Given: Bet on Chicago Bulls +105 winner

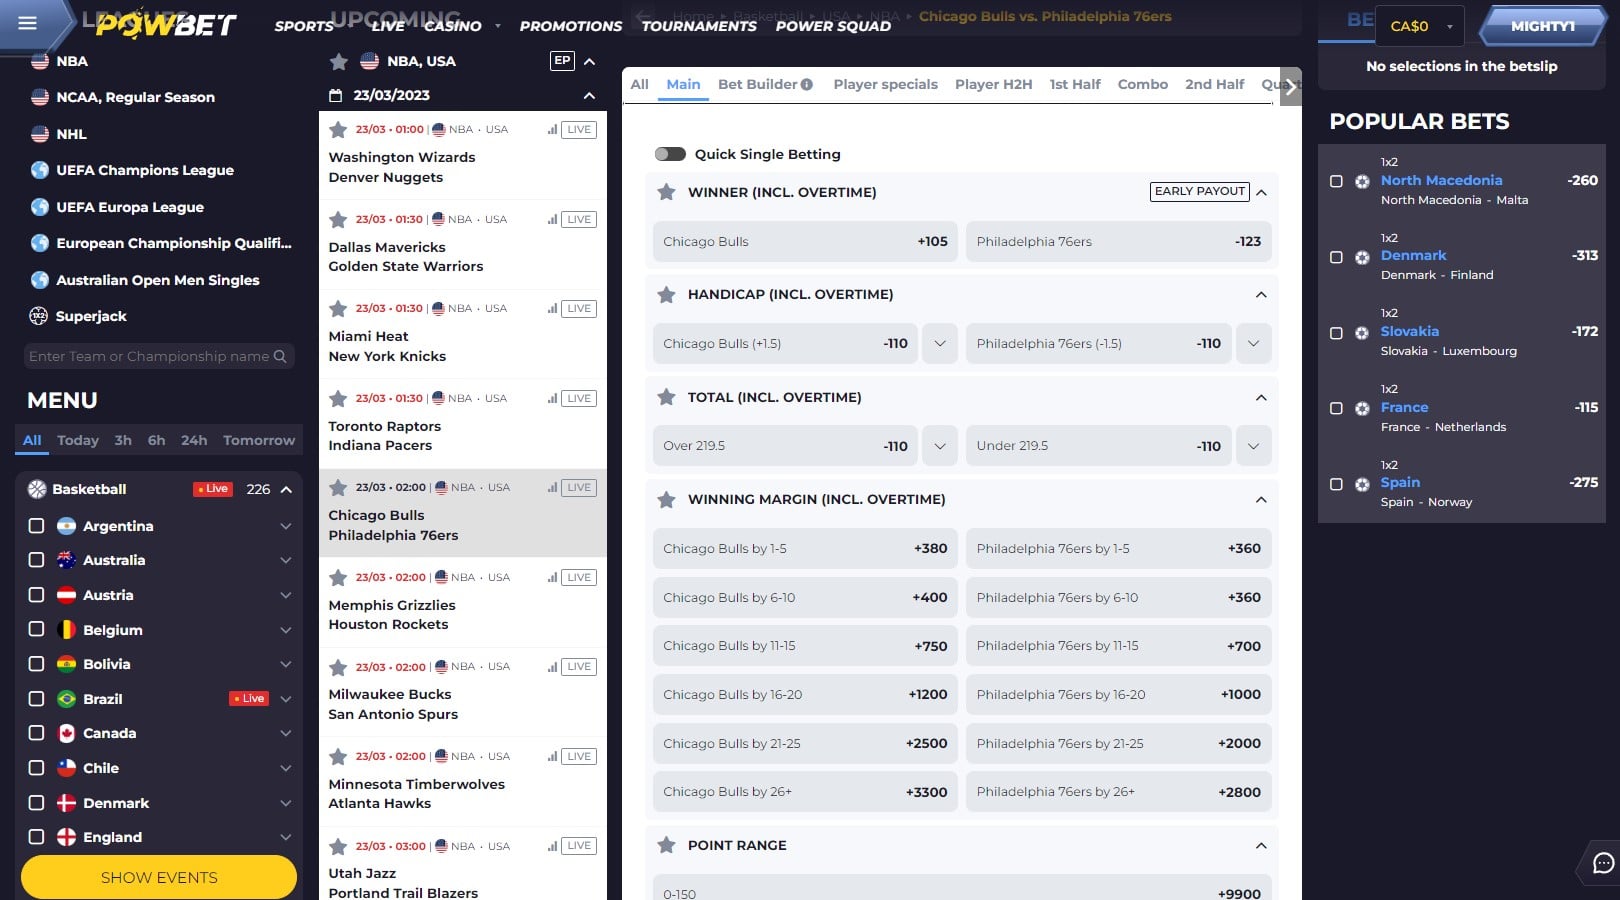Looking at the screenshot, I should point(805,241).
